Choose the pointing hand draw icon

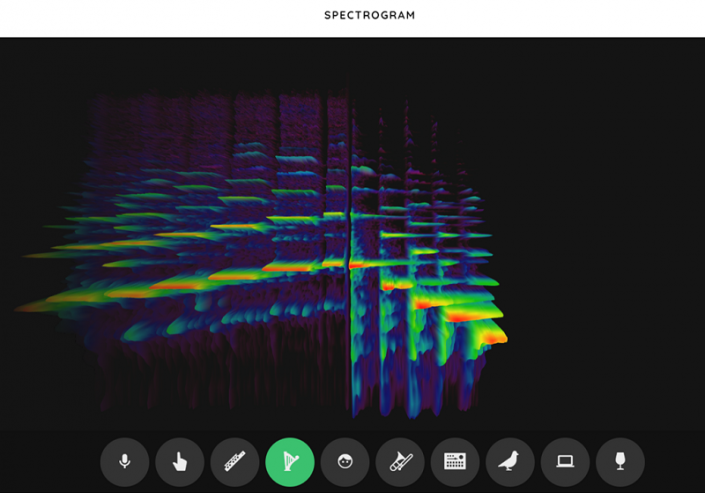[180, 462]
